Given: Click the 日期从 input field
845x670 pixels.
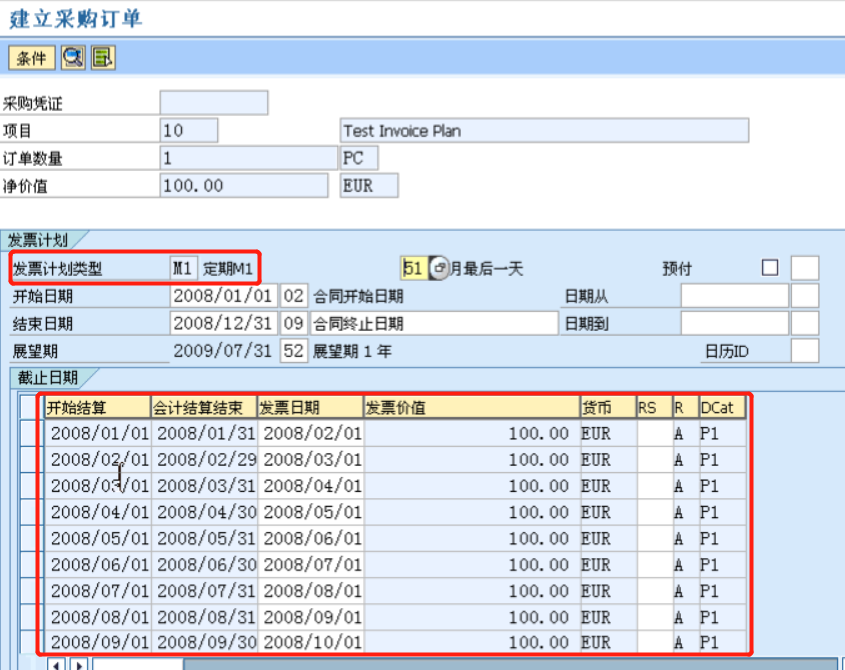Looking at the screenshot, I should 735,295.
